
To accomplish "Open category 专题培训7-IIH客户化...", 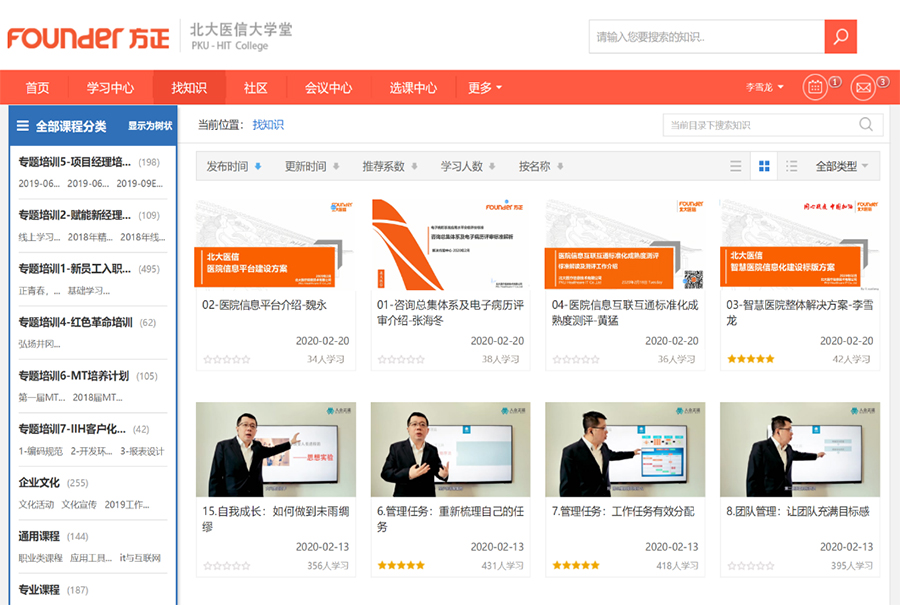I will (72, 429).
